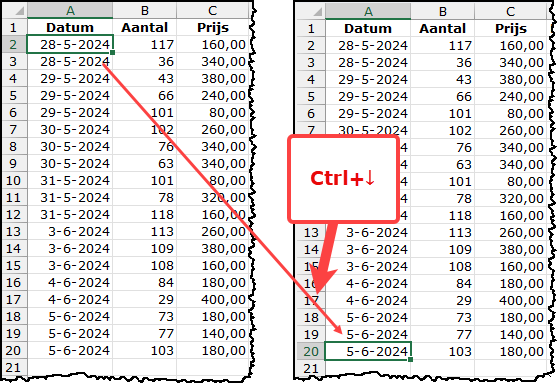
Task: Click cell C6 '80,00' in right sheet
Action: tap(510, 113)
